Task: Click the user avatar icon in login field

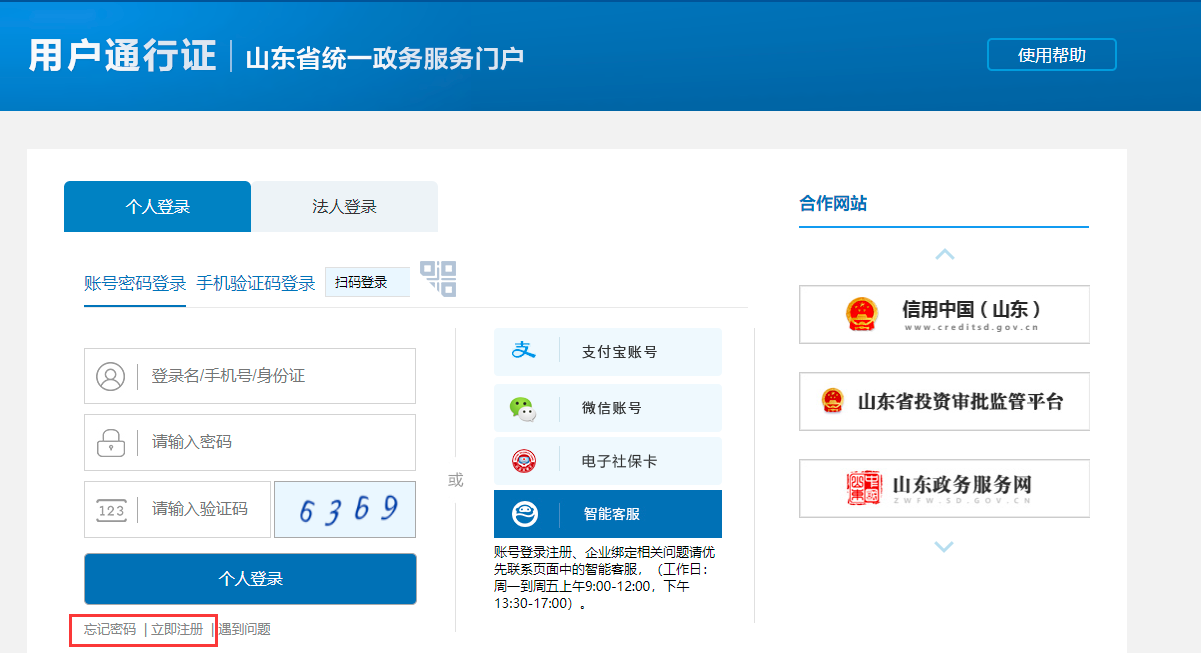Action: coord(110,376)
